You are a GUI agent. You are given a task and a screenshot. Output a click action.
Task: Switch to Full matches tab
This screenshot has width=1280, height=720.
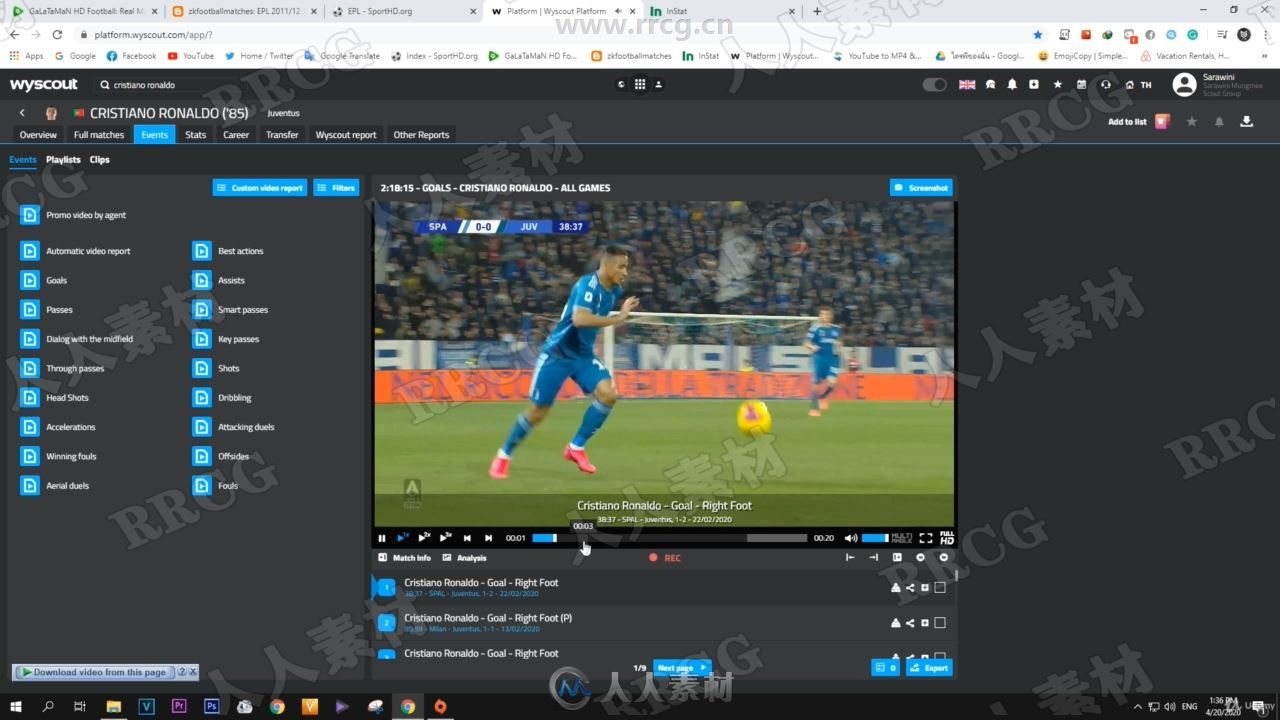point(99,134)
